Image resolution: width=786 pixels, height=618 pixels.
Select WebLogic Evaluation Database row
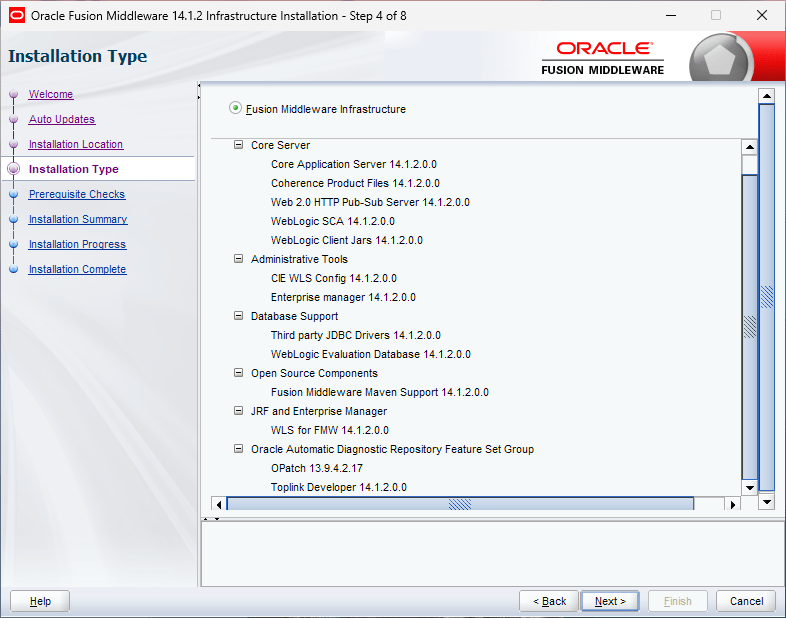[370, 354]
